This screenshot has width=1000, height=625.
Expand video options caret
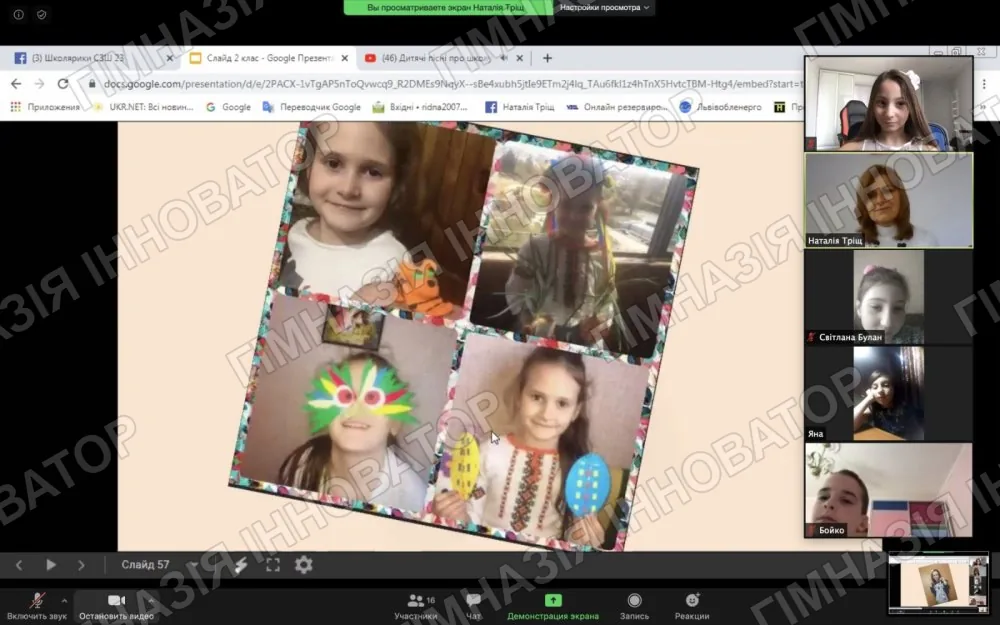(151, 600)
